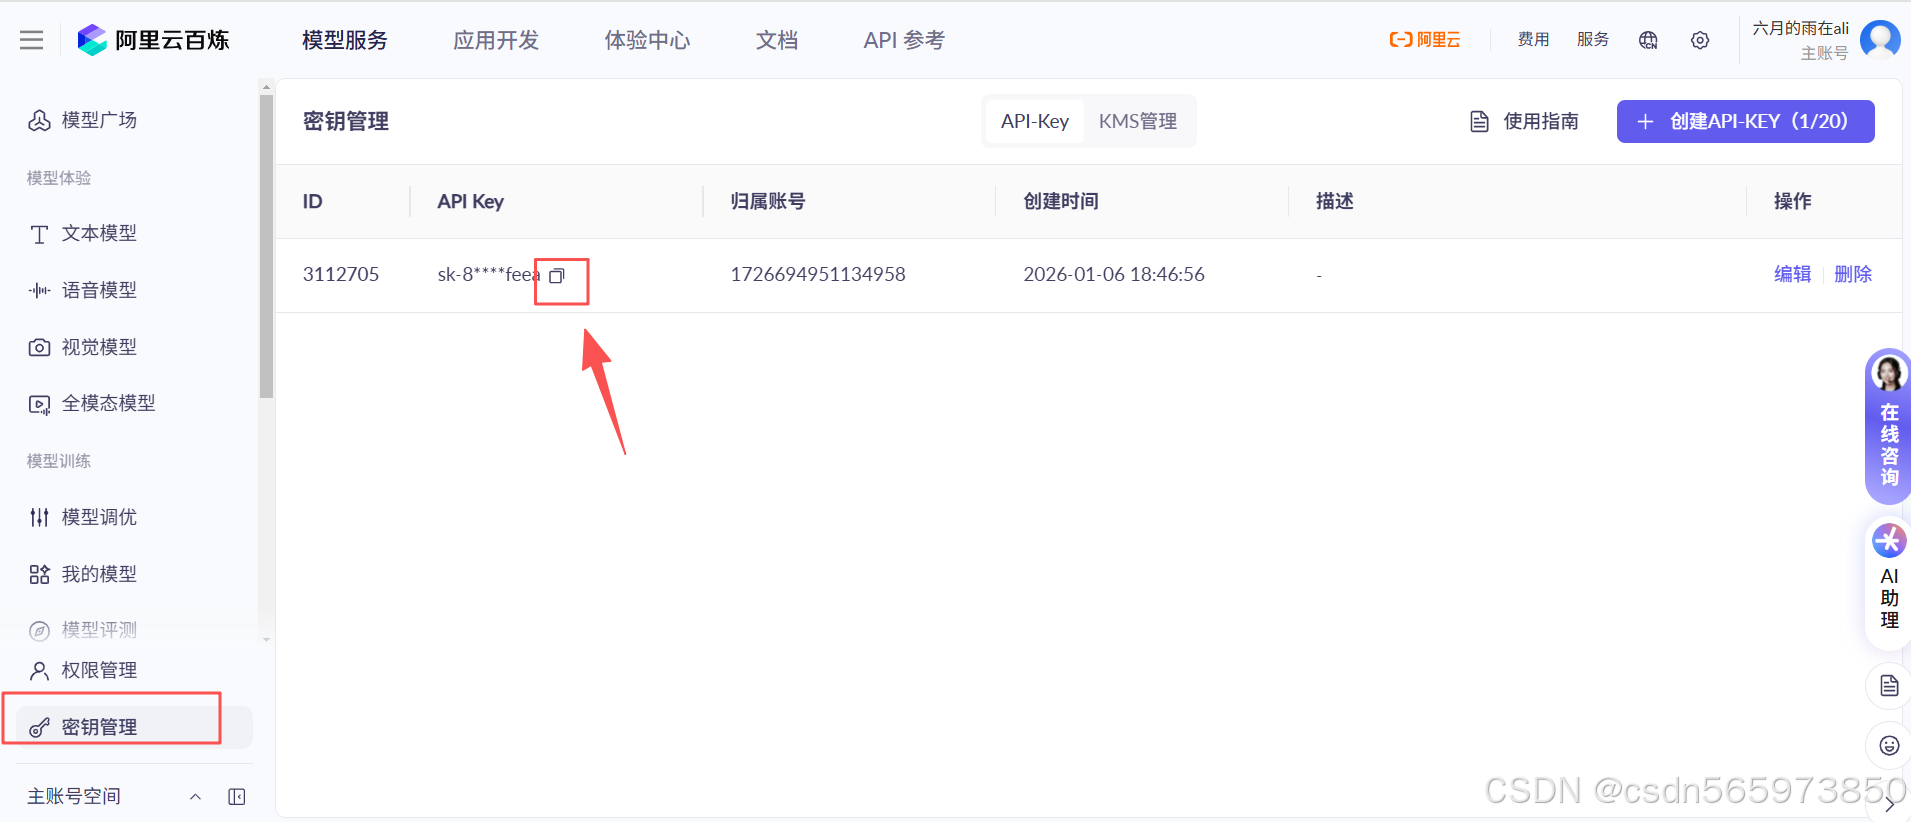1911x822 pixels.
Task: Open 全模态模型 in sidebar
Action: point(92,403)
